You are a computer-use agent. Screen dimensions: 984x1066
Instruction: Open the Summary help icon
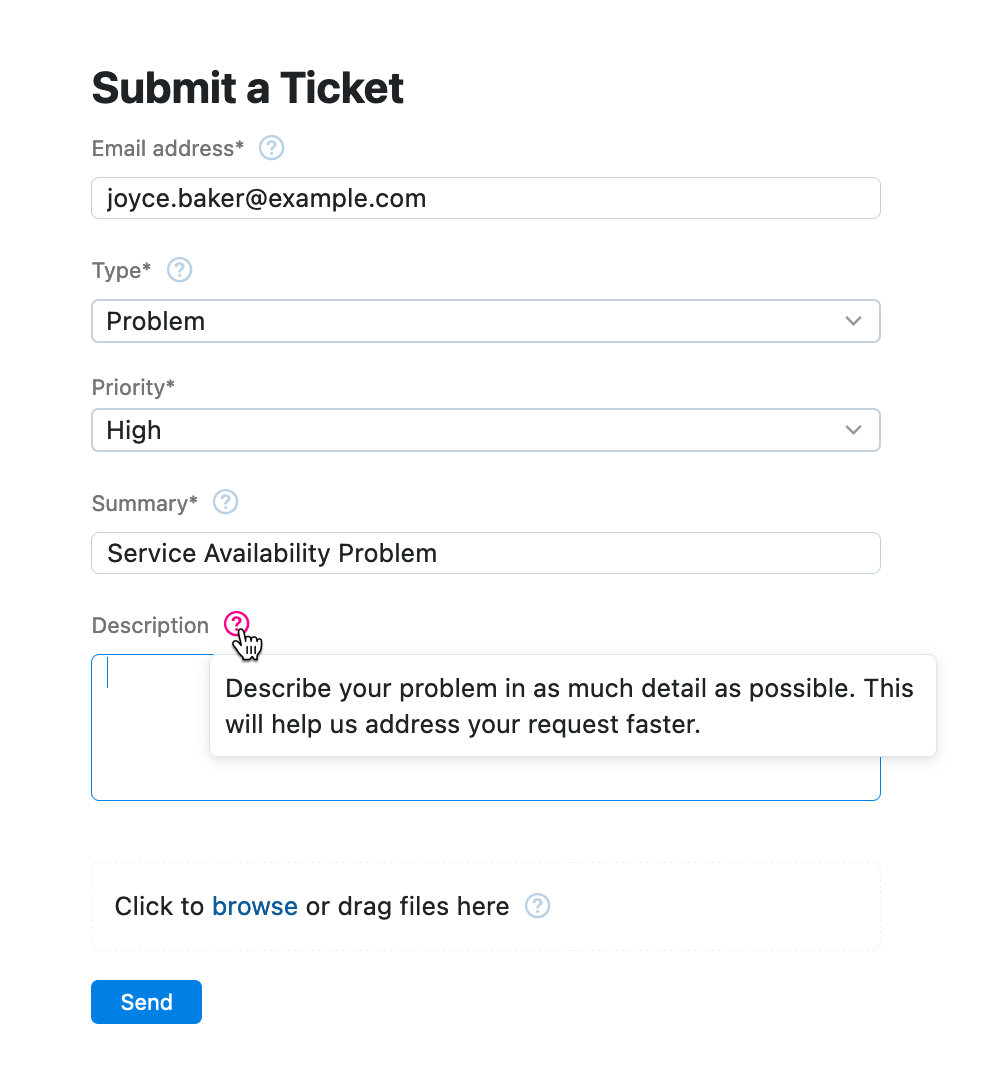225,502
